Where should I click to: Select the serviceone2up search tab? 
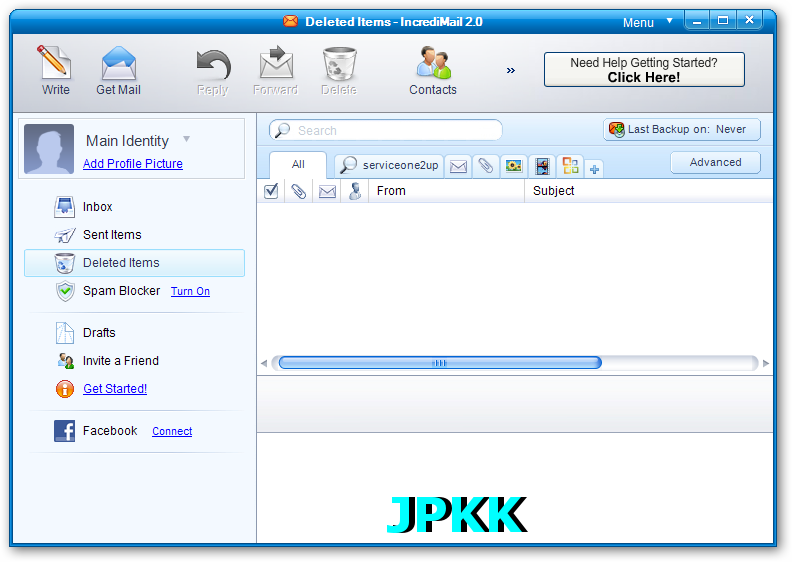point(389,165)
